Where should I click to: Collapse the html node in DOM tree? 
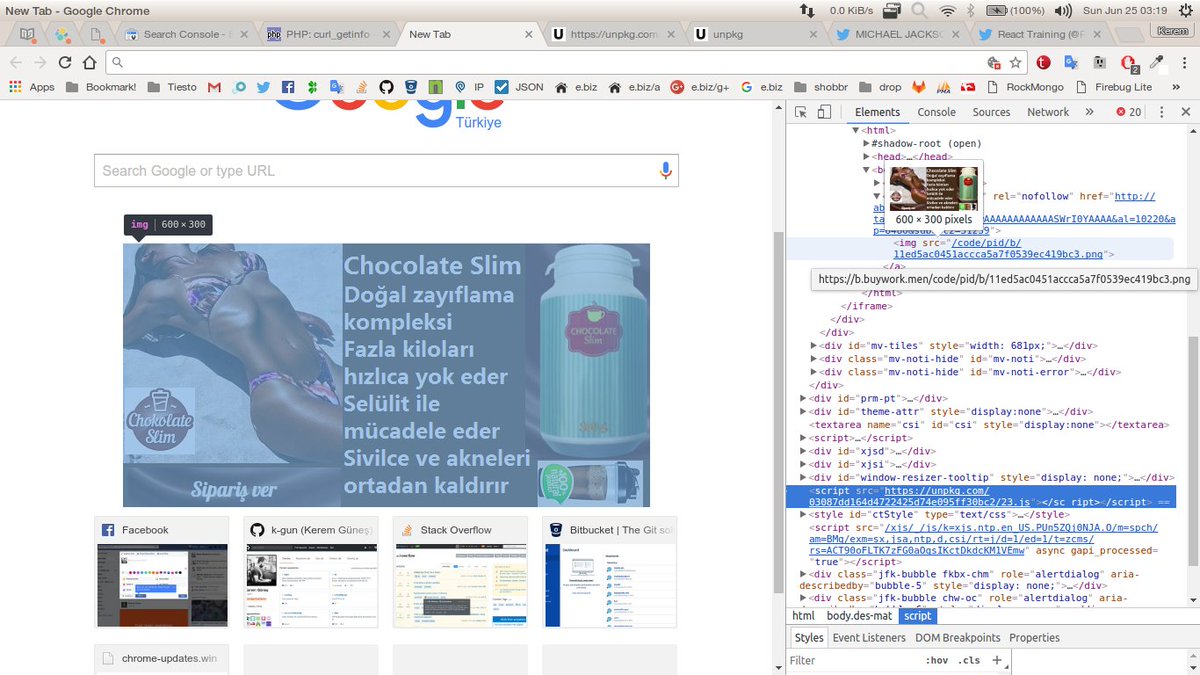click(x=856, y=130)
